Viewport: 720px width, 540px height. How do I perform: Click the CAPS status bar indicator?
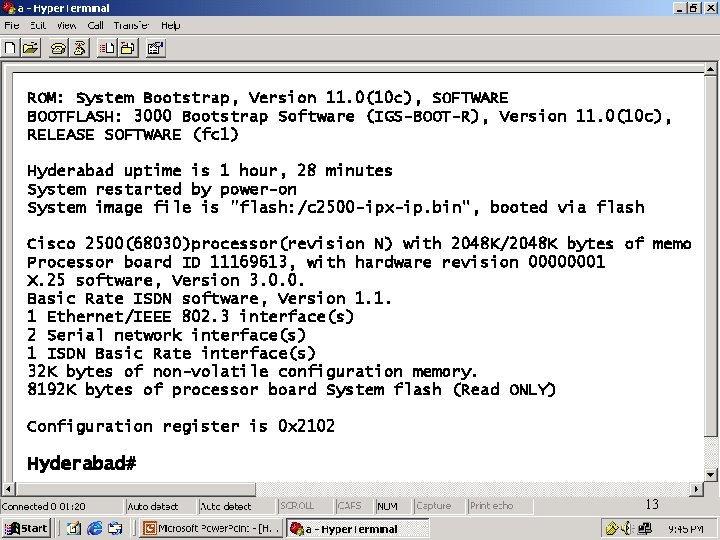(354, 506)
